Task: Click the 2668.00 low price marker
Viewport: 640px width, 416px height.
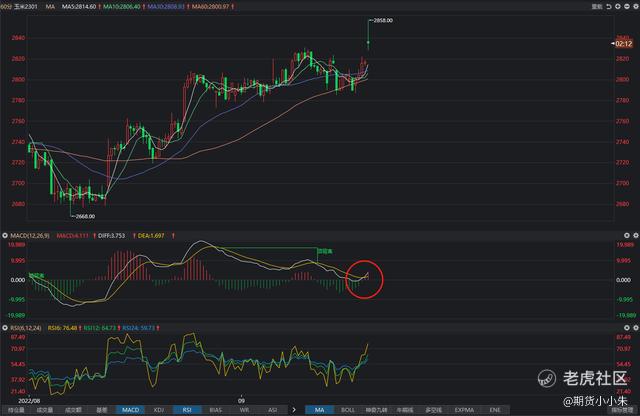Action: click(x=84, y=214)
